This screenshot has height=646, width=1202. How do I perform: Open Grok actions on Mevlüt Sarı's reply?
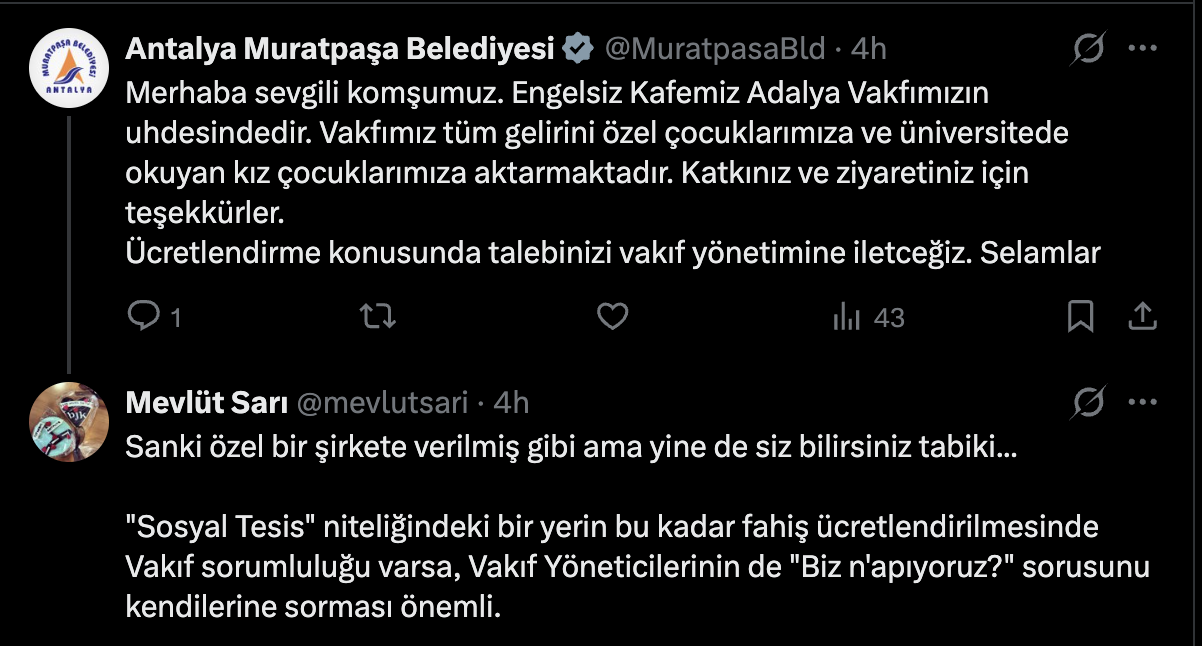pos(1090,400)
